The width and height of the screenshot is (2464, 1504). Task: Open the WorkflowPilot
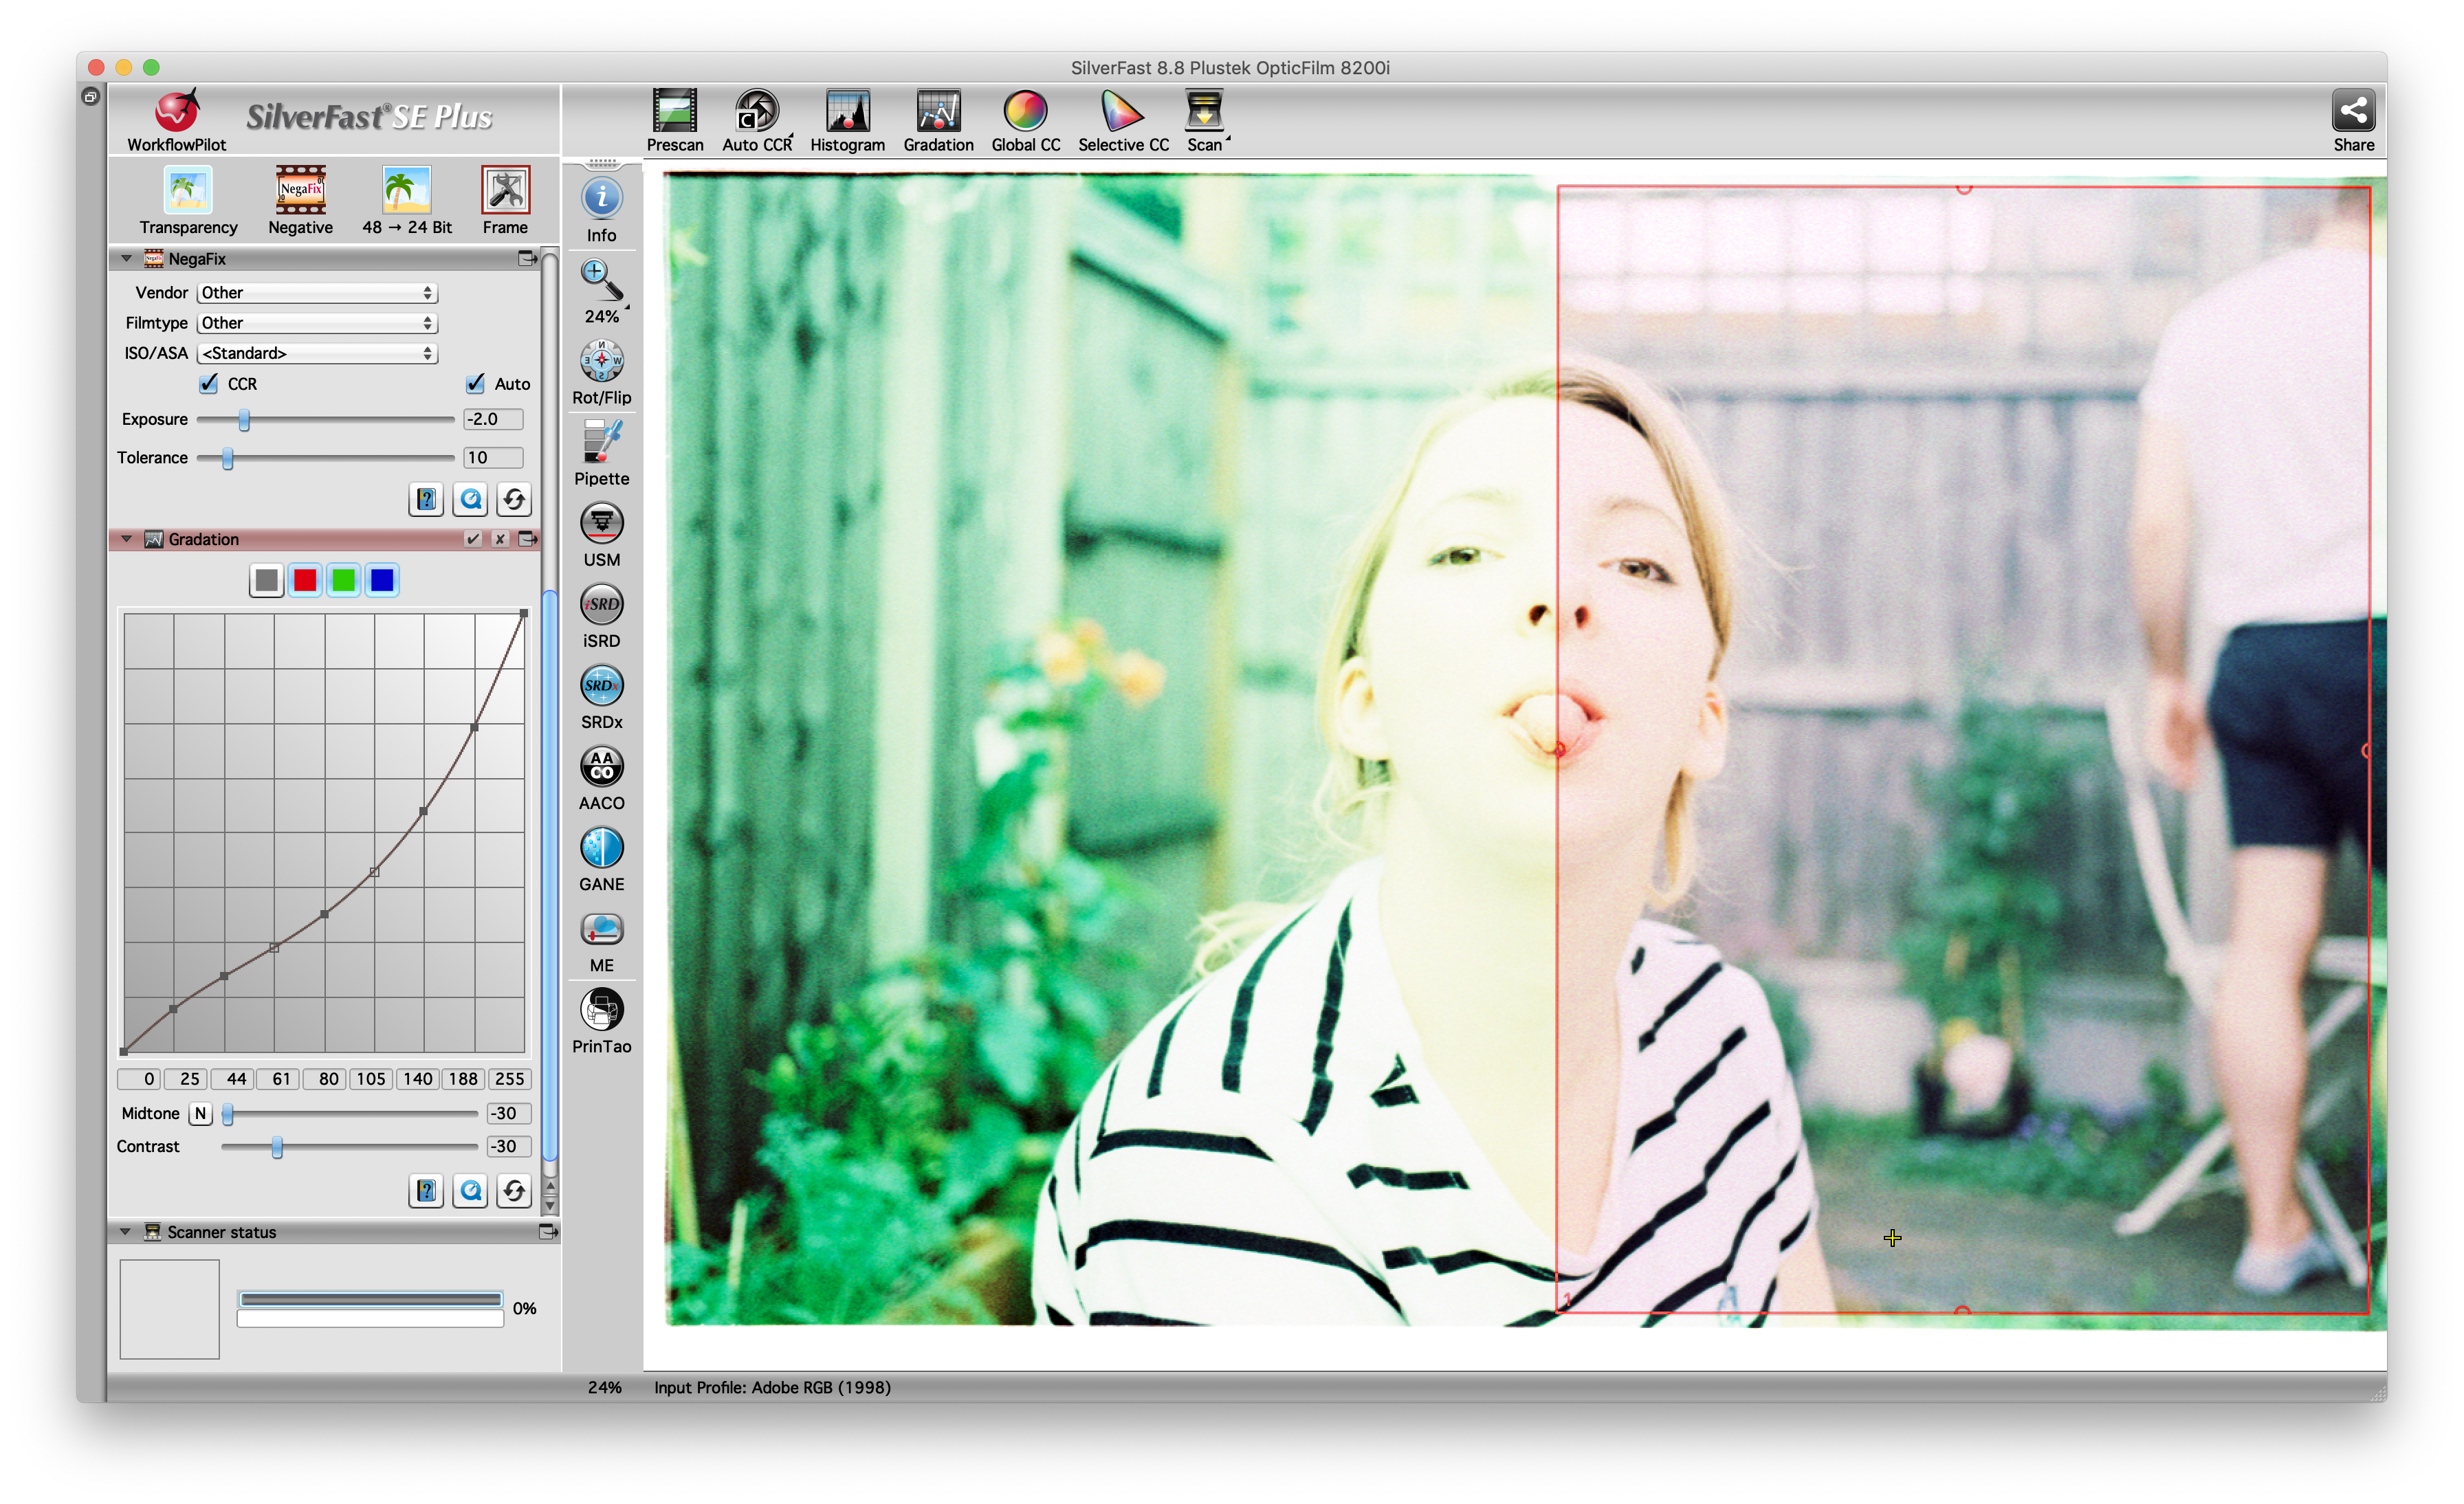[x=177, y=112]
